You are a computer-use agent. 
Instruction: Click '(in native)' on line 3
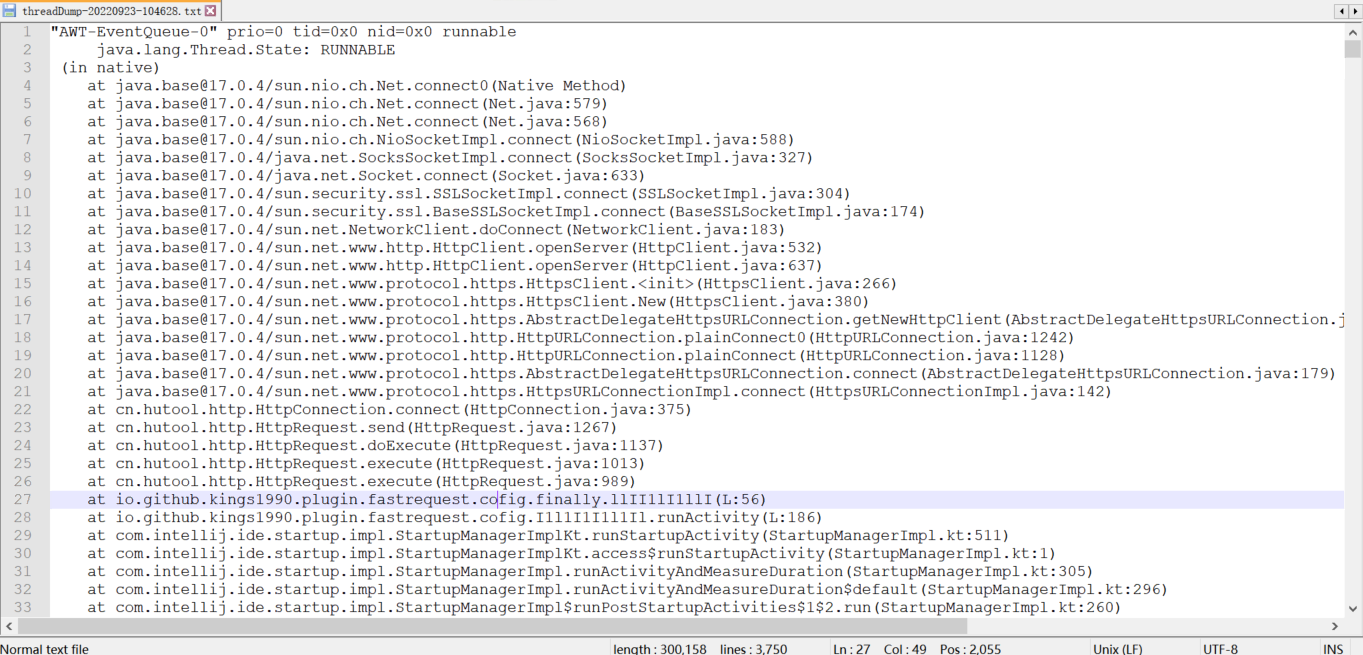[110, 68]
